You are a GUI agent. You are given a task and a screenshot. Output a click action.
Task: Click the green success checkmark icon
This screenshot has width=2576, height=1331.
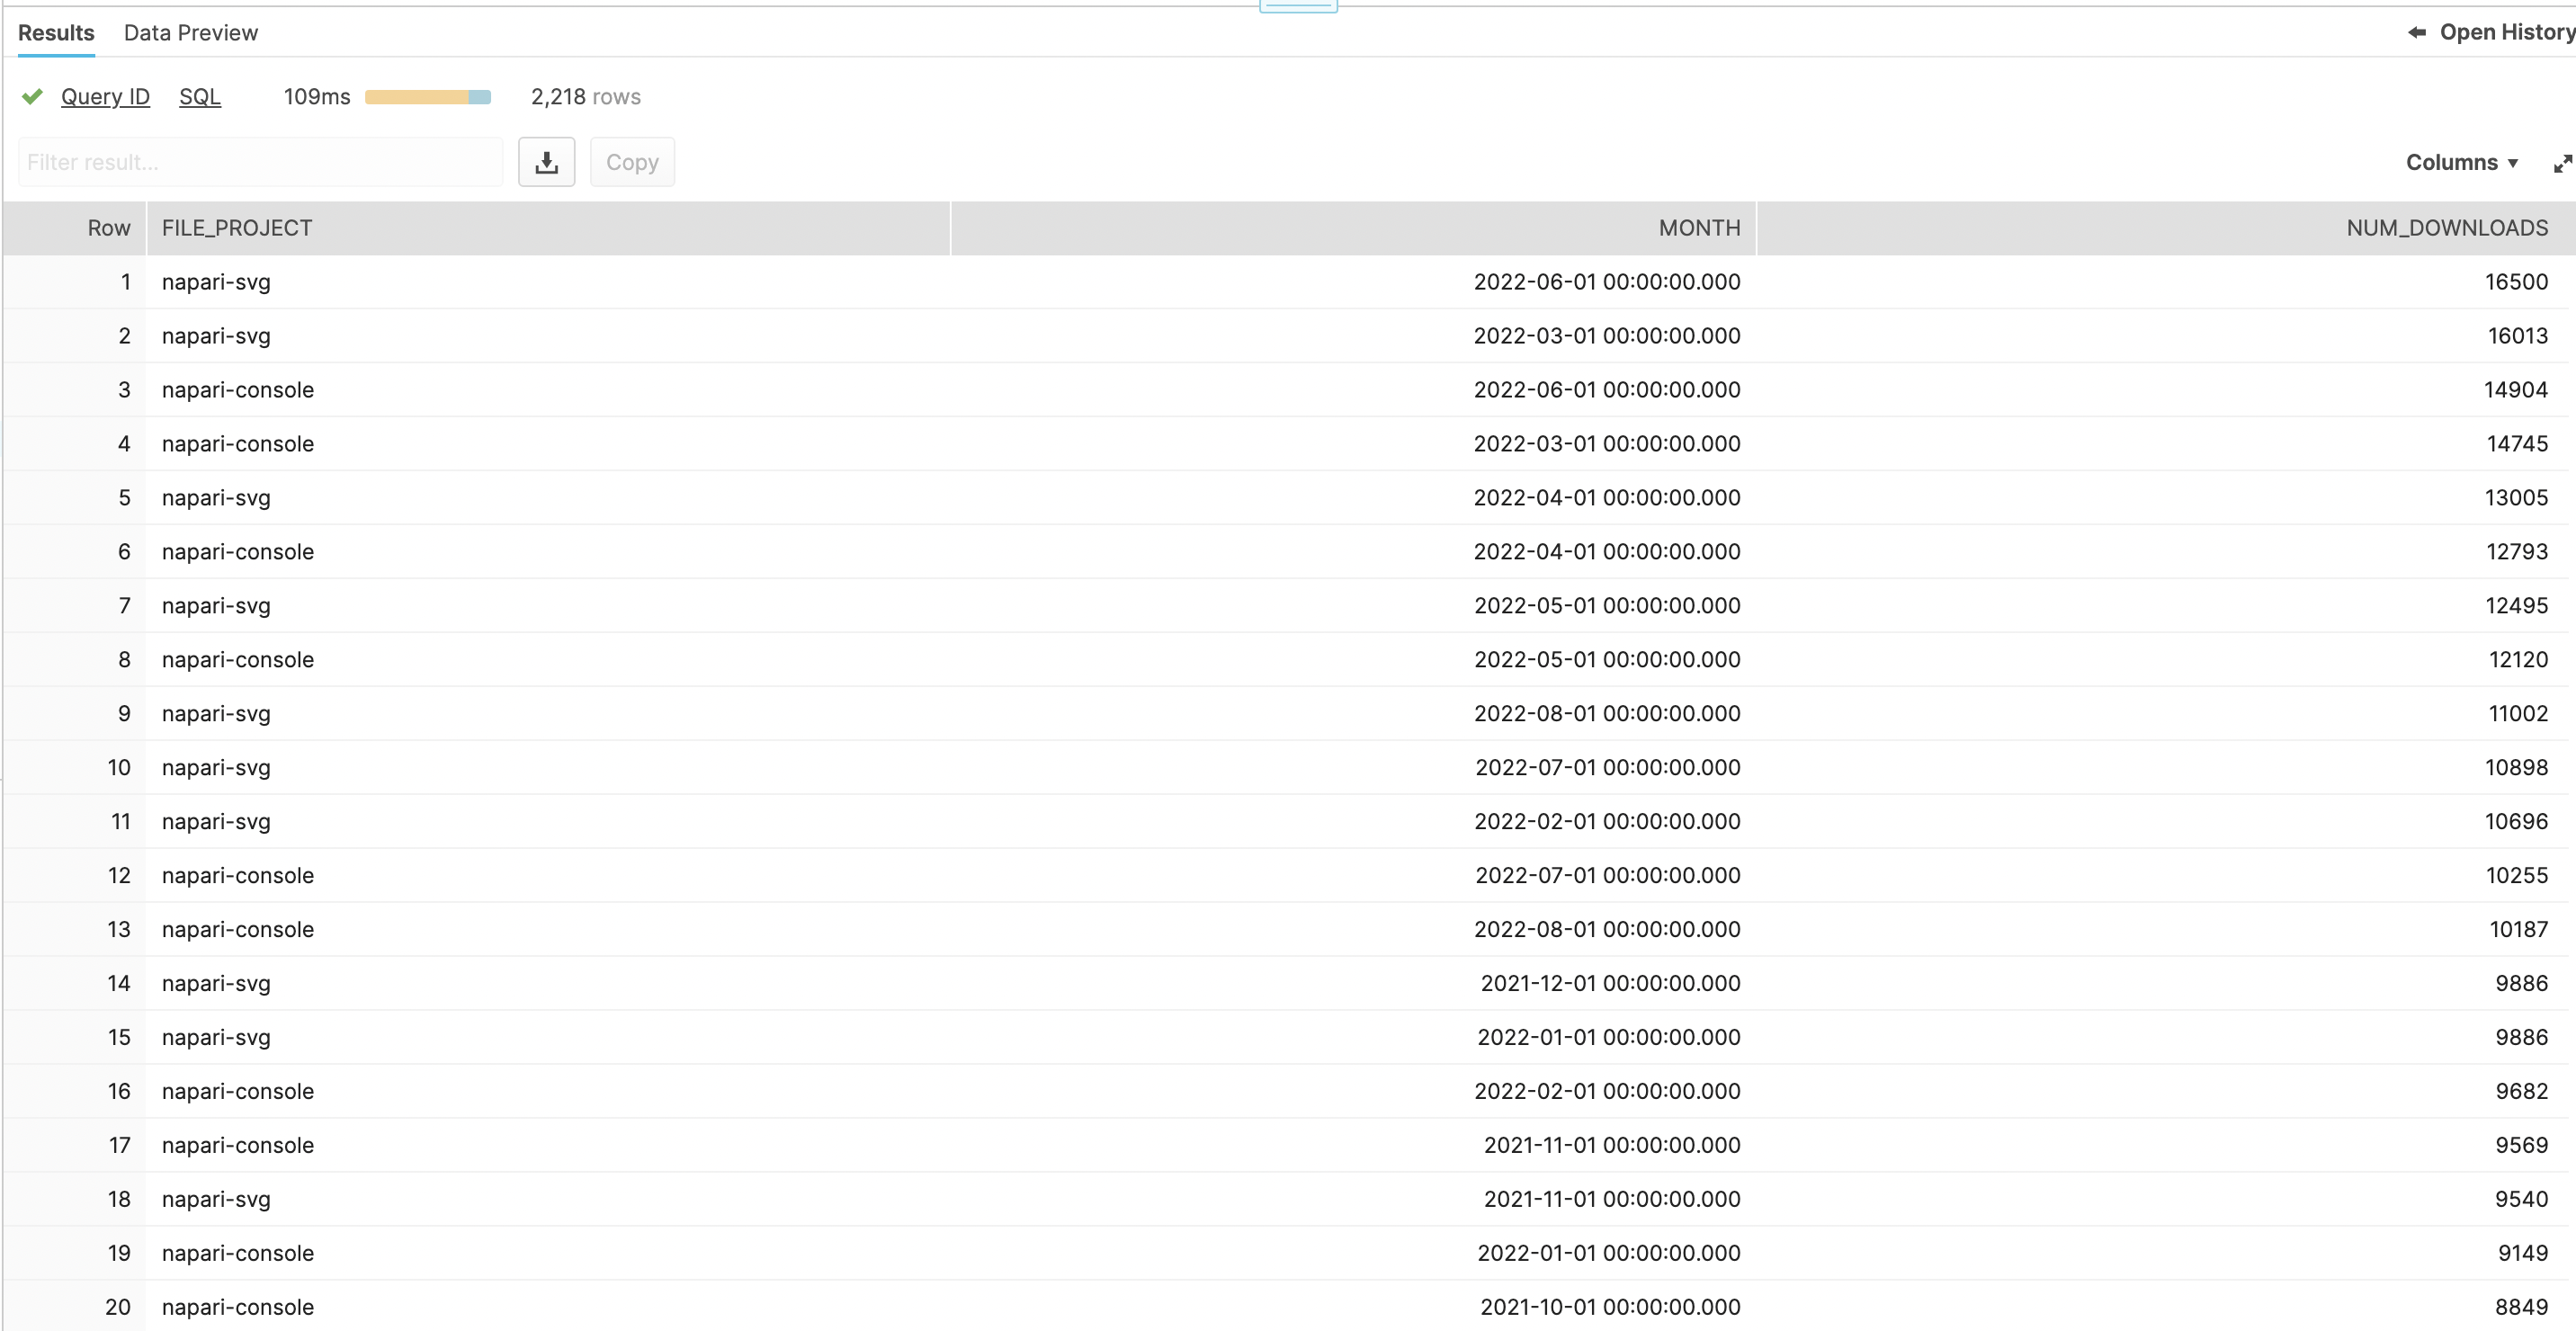[x=31, y=96]
